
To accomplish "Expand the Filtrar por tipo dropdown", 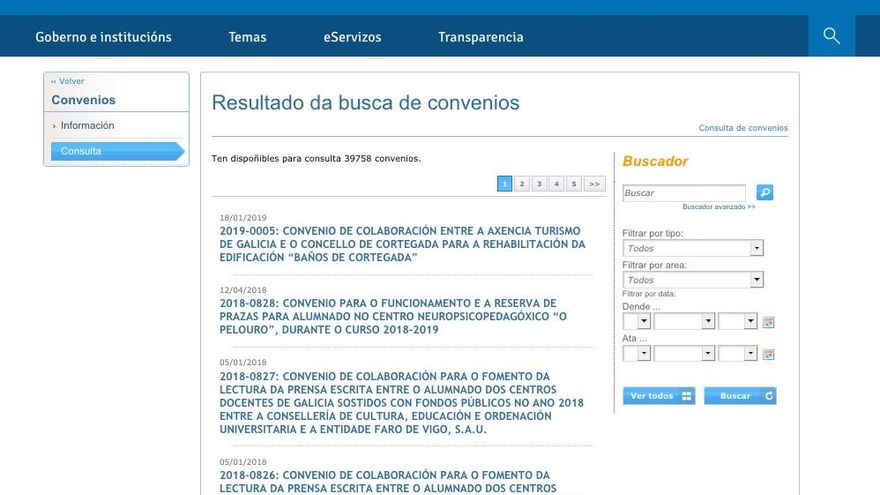I will 756,248.
